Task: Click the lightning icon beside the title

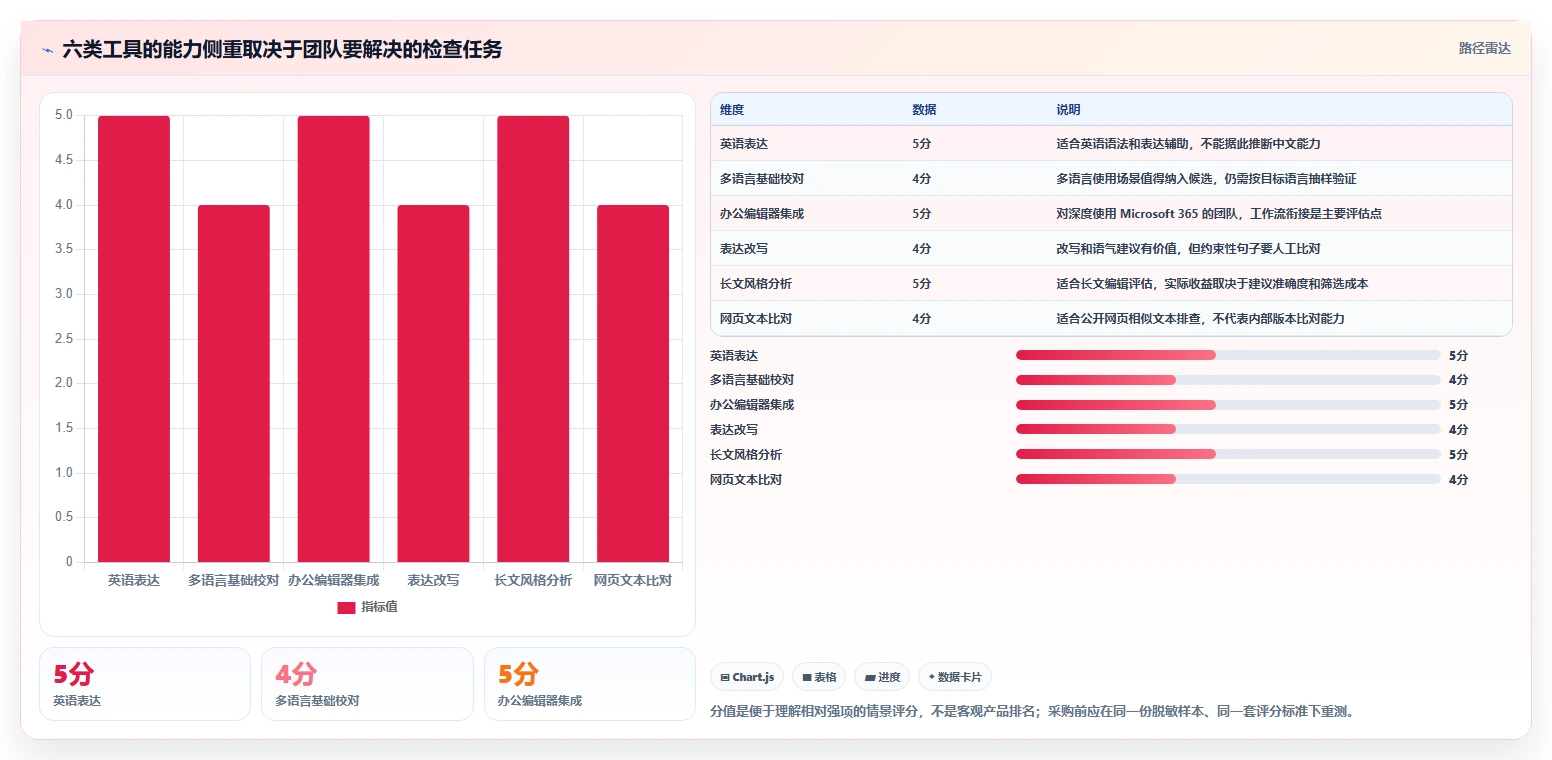Action: coord(47,50)
